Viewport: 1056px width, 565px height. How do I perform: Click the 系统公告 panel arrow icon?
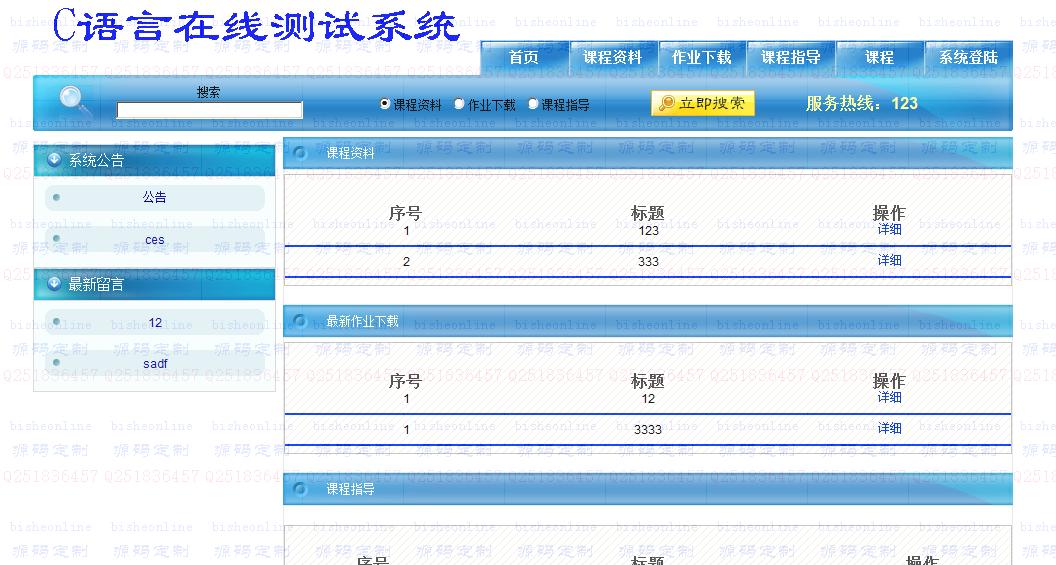54,159
